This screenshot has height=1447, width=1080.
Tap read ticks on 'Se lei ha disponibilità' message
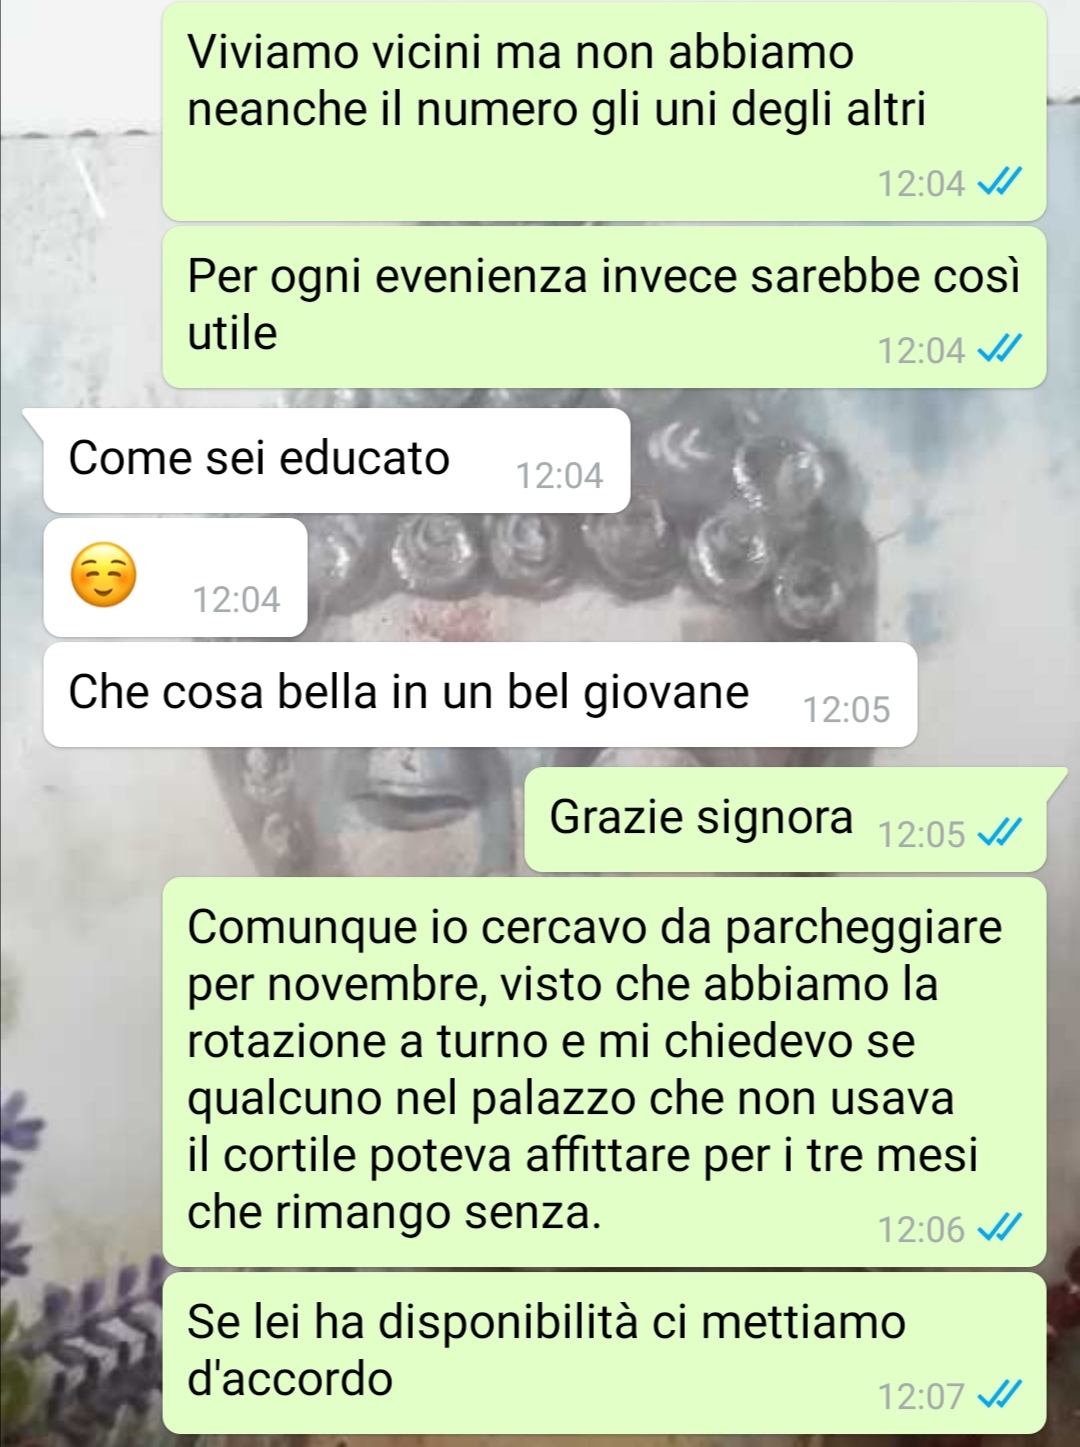tap(999, 1394)
